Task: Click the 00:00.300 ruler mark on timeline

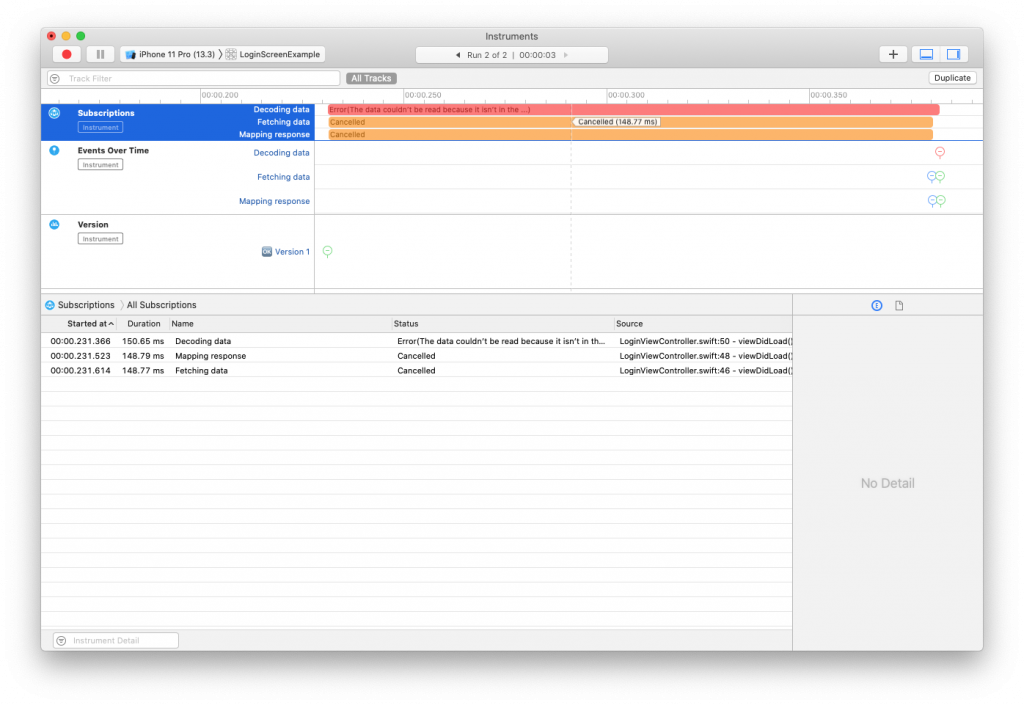Action: click(x=626, y=95)
